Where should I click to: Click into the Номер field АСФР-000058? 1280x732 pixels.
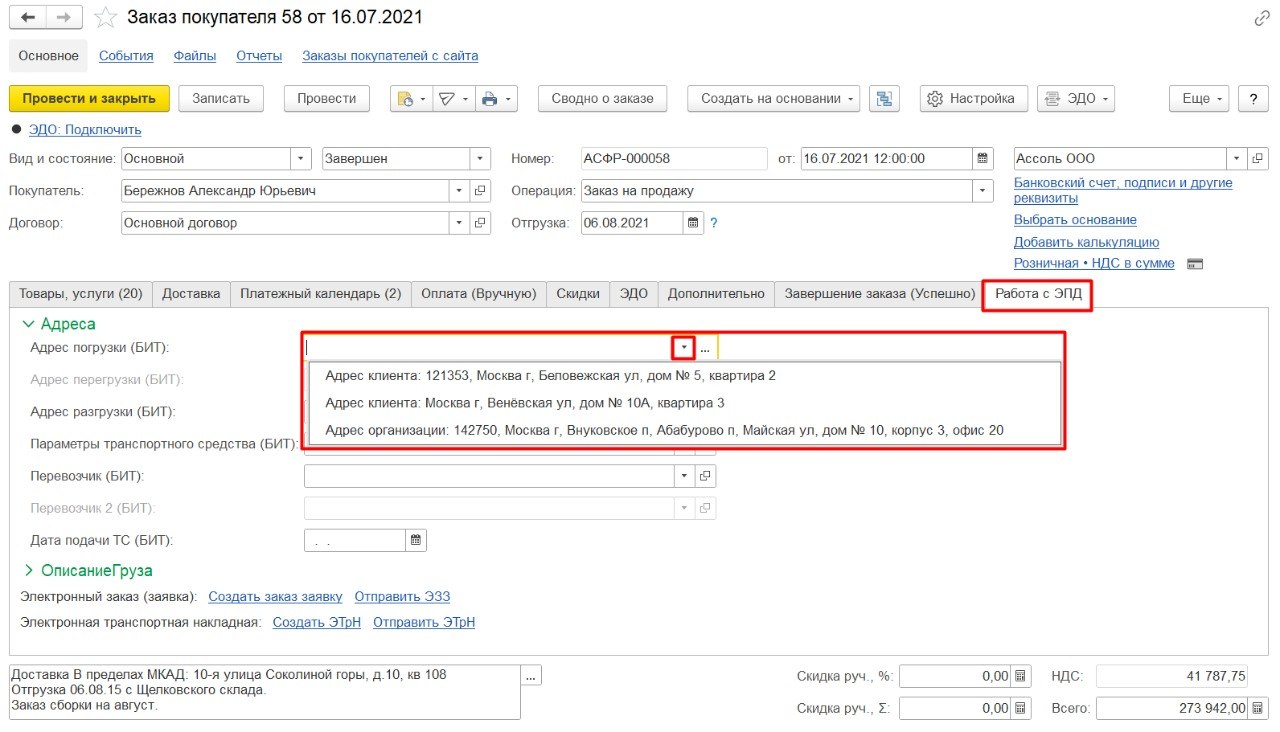(x=672, y=158)
